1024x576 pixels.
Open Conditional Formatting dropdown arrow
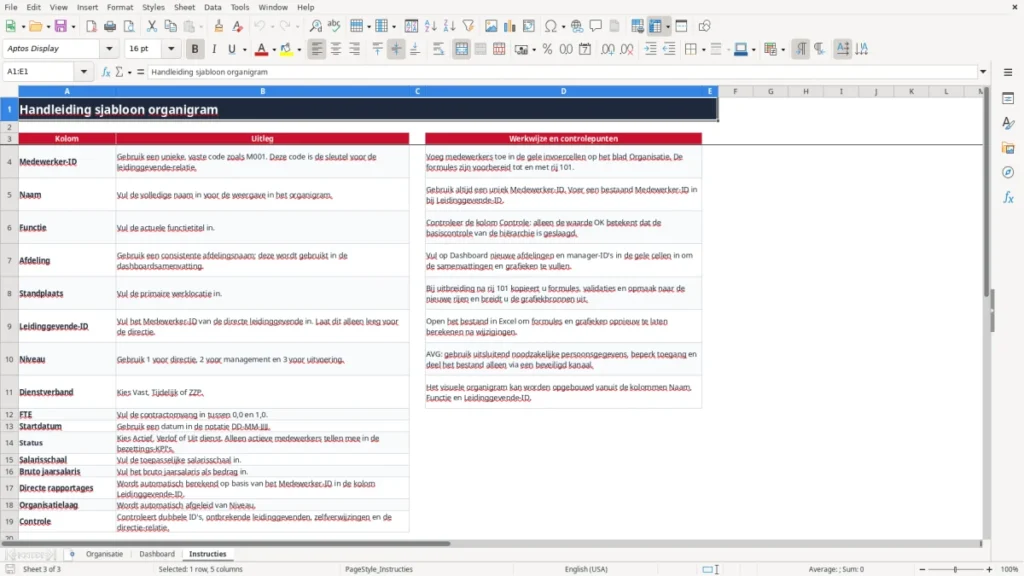tap(783, 50)
